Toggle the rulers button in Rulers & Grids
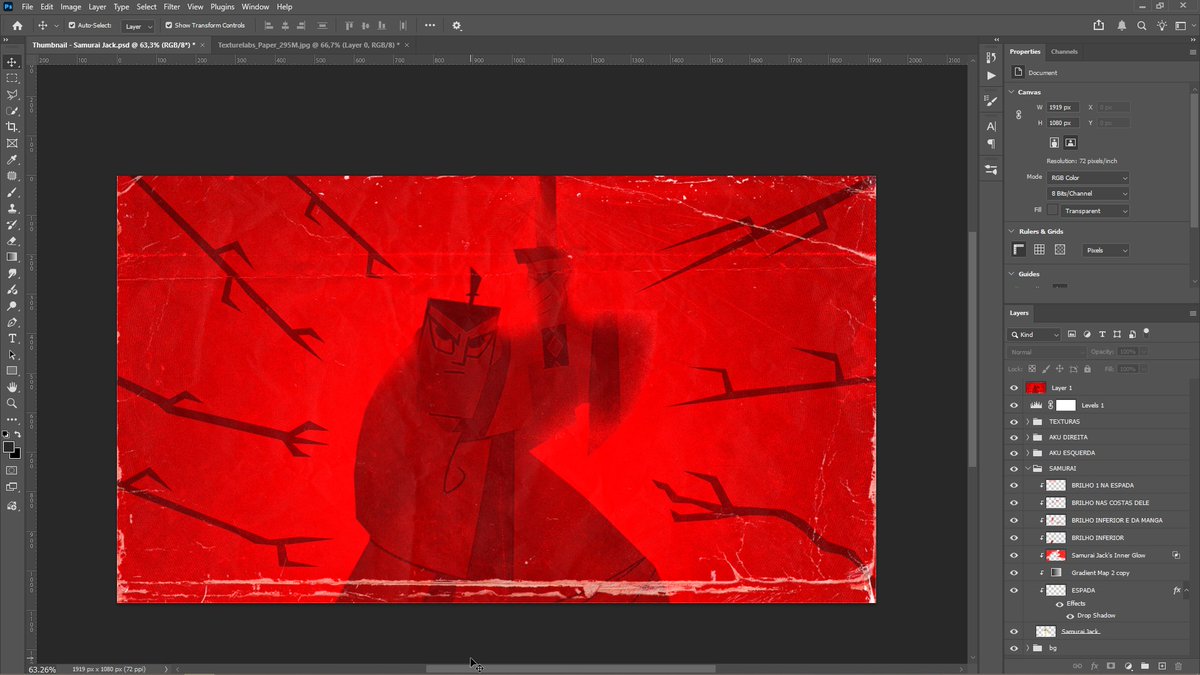 click(1019, 250)
